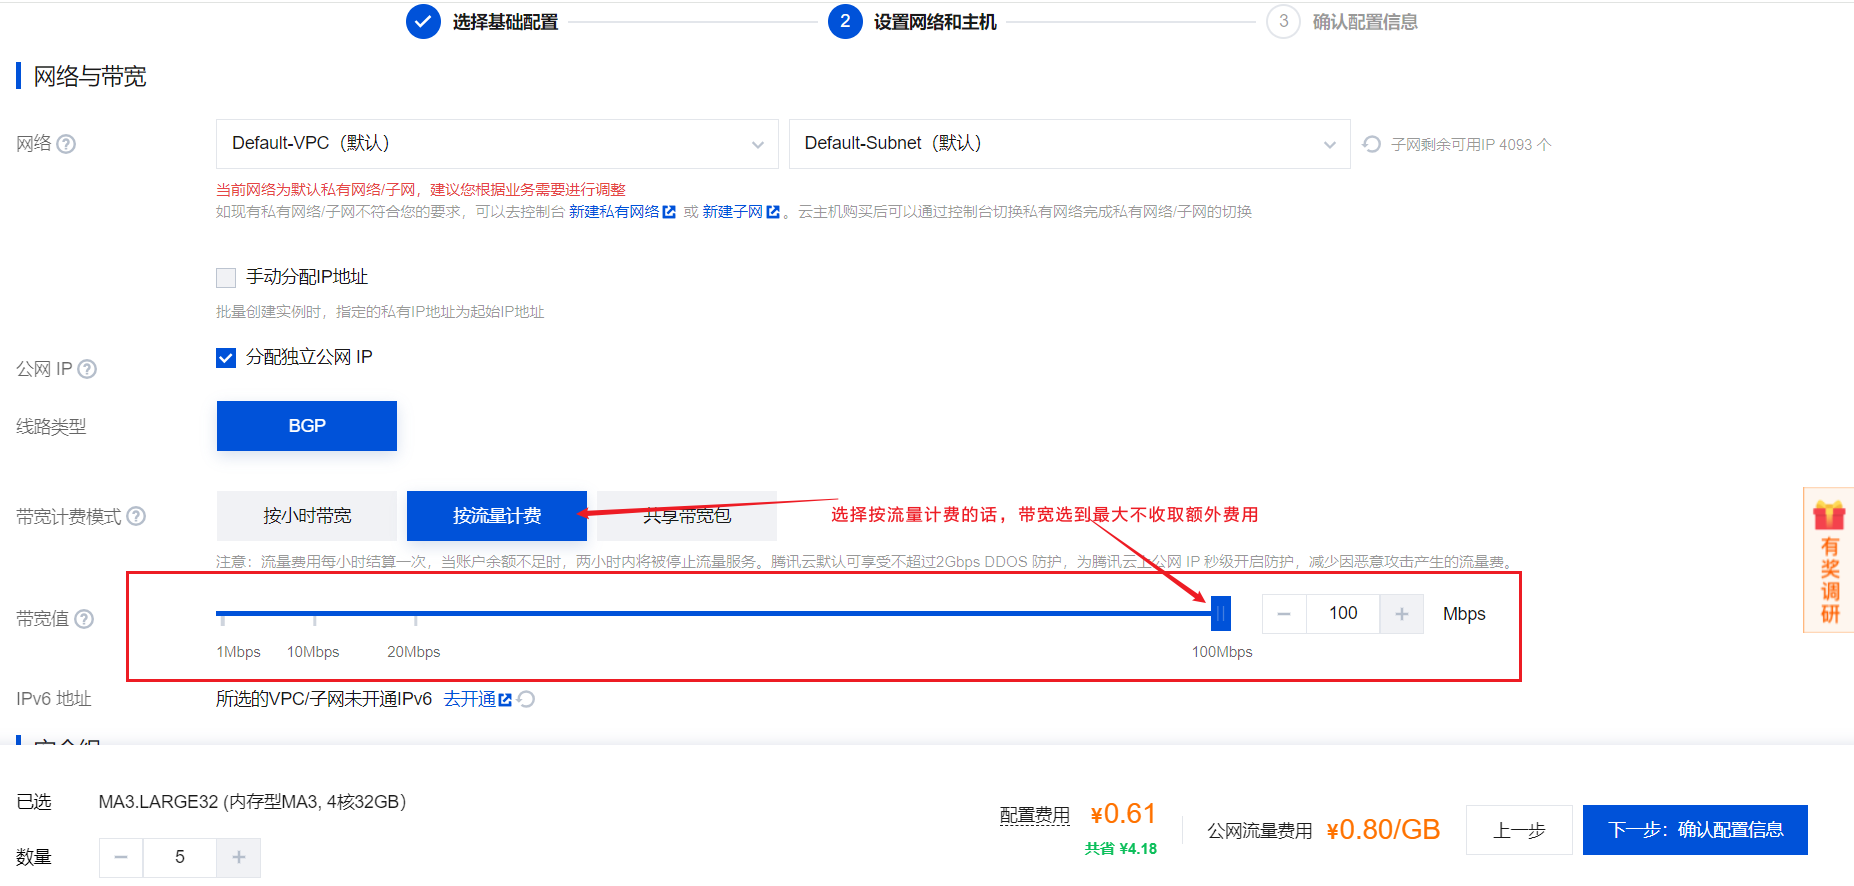1854x886 pixels.
Task: Uncheck 分配独立公网 IP
Action: pos(226,357)
